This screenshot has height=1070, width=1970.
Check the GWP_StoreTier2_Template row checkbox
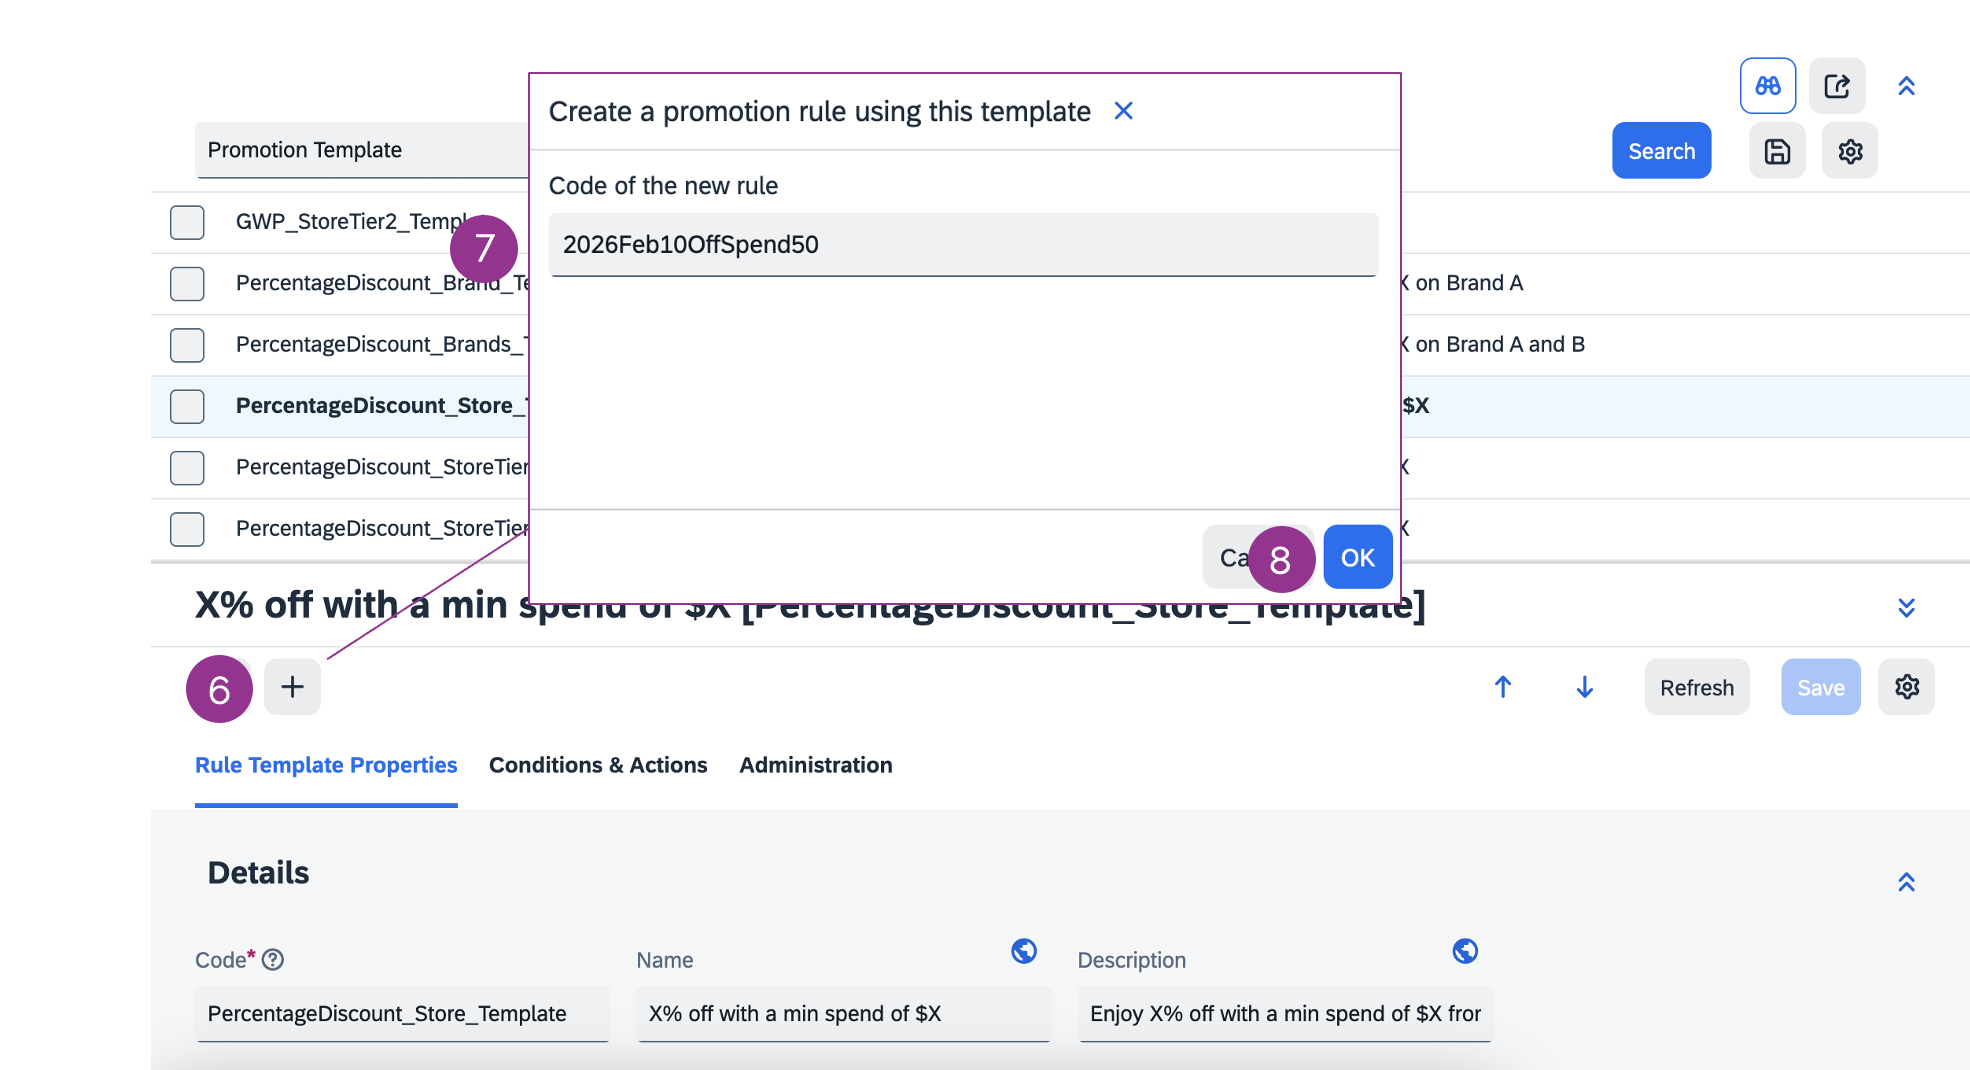click(x=187, y=222)
